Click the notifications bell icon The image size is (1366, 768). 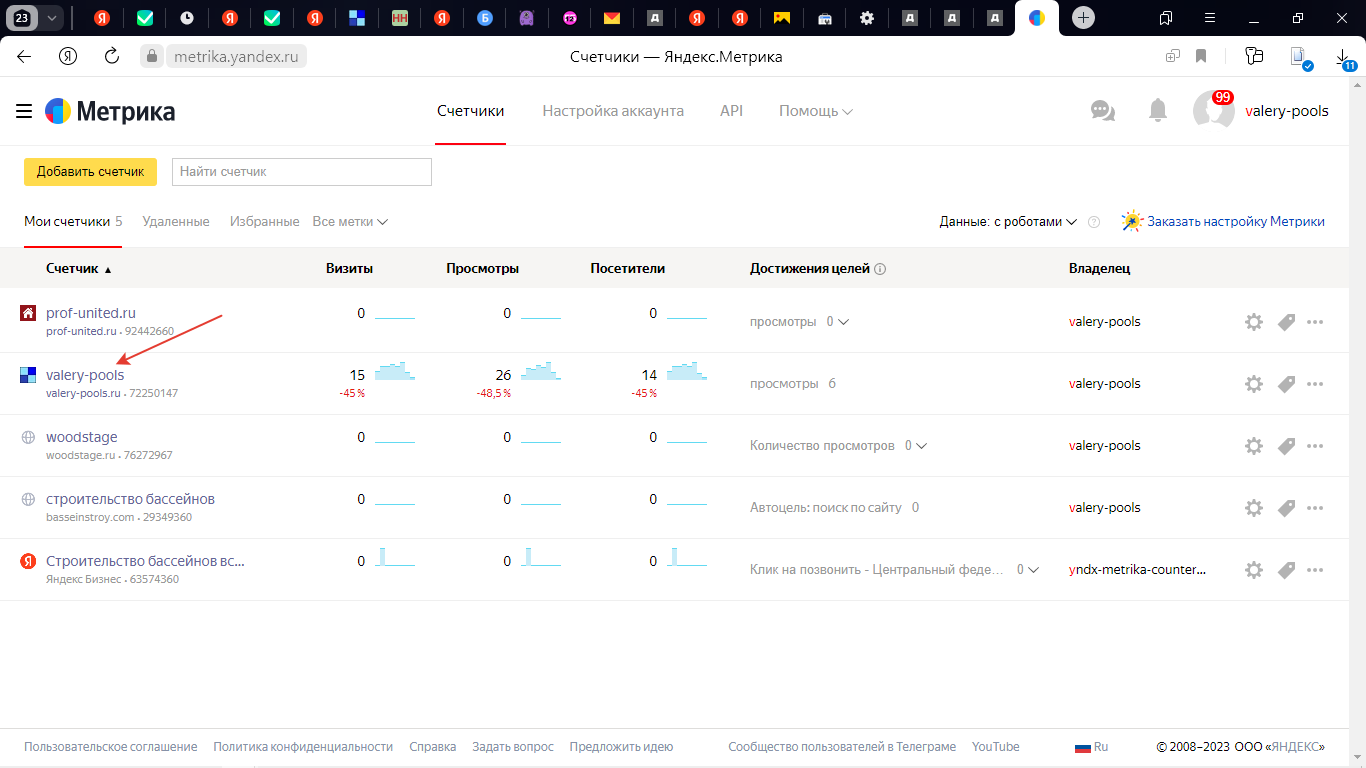coord(1157,111)
